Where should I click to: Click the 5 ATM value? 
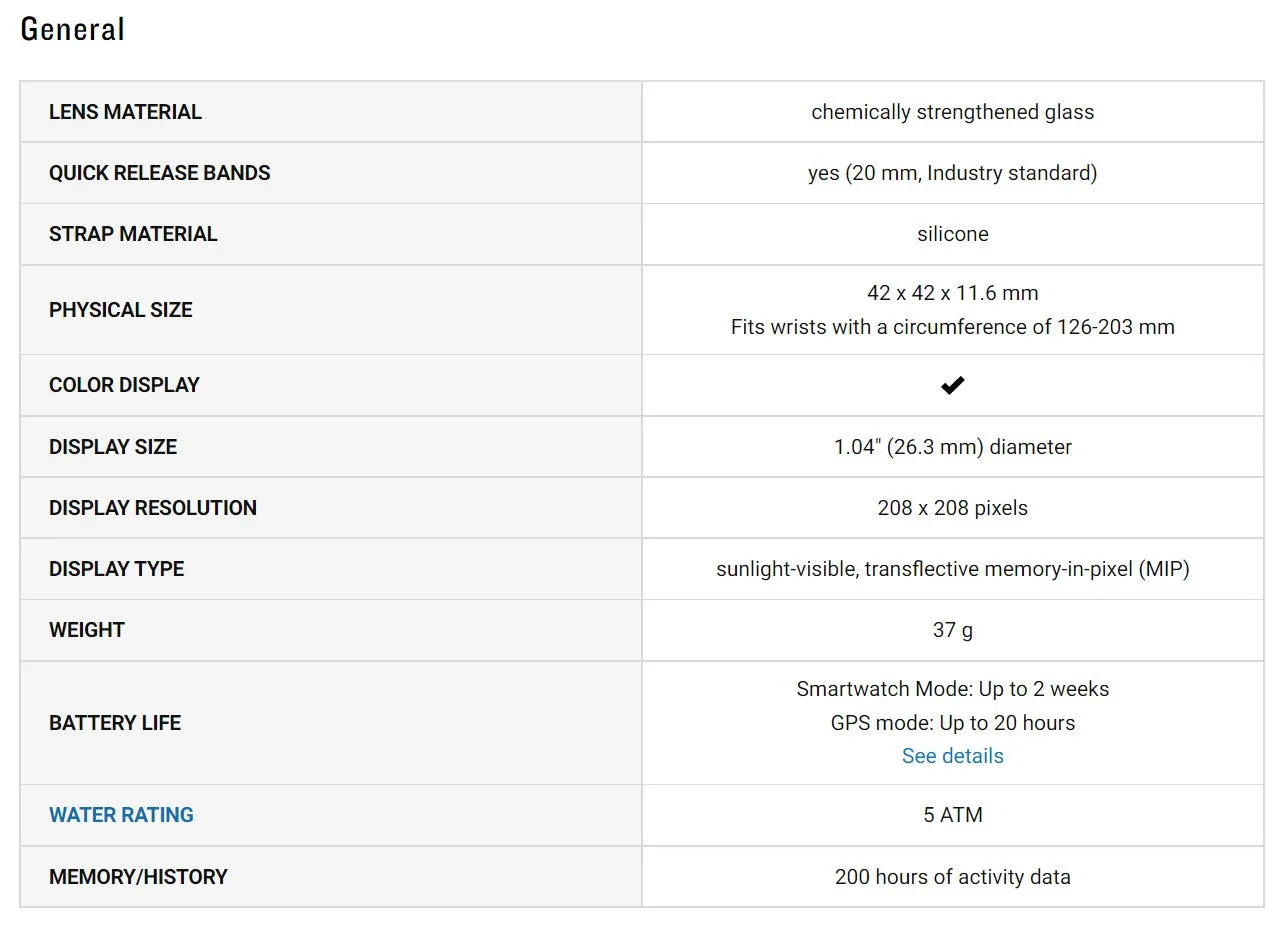(x=952, y=815)
